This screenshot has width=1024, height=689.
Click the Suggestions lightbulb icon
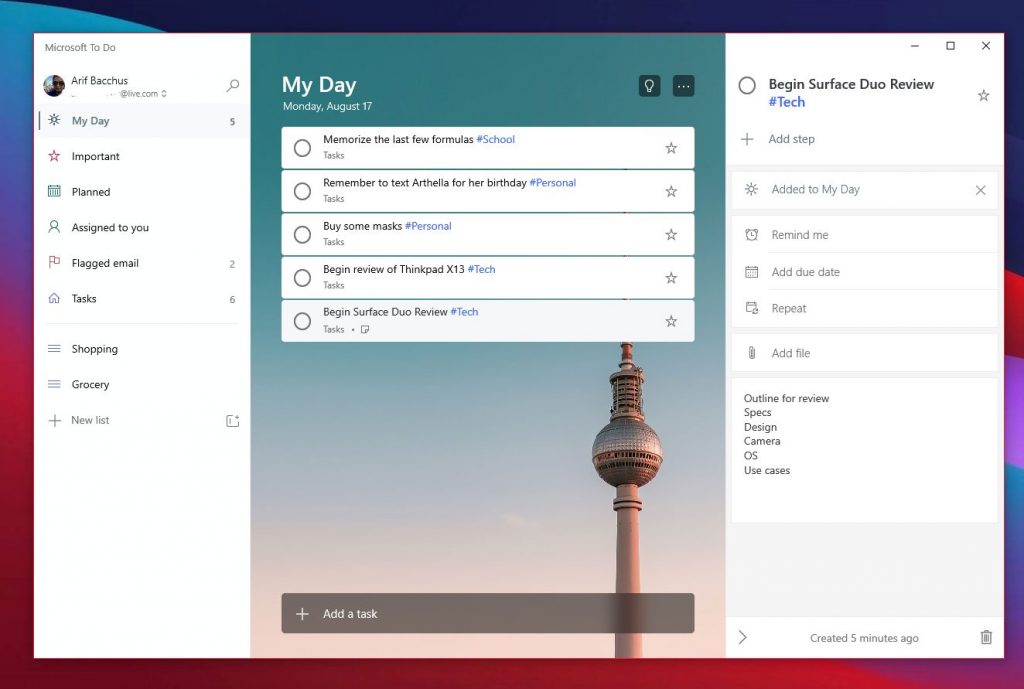click(x=649, y=86)
